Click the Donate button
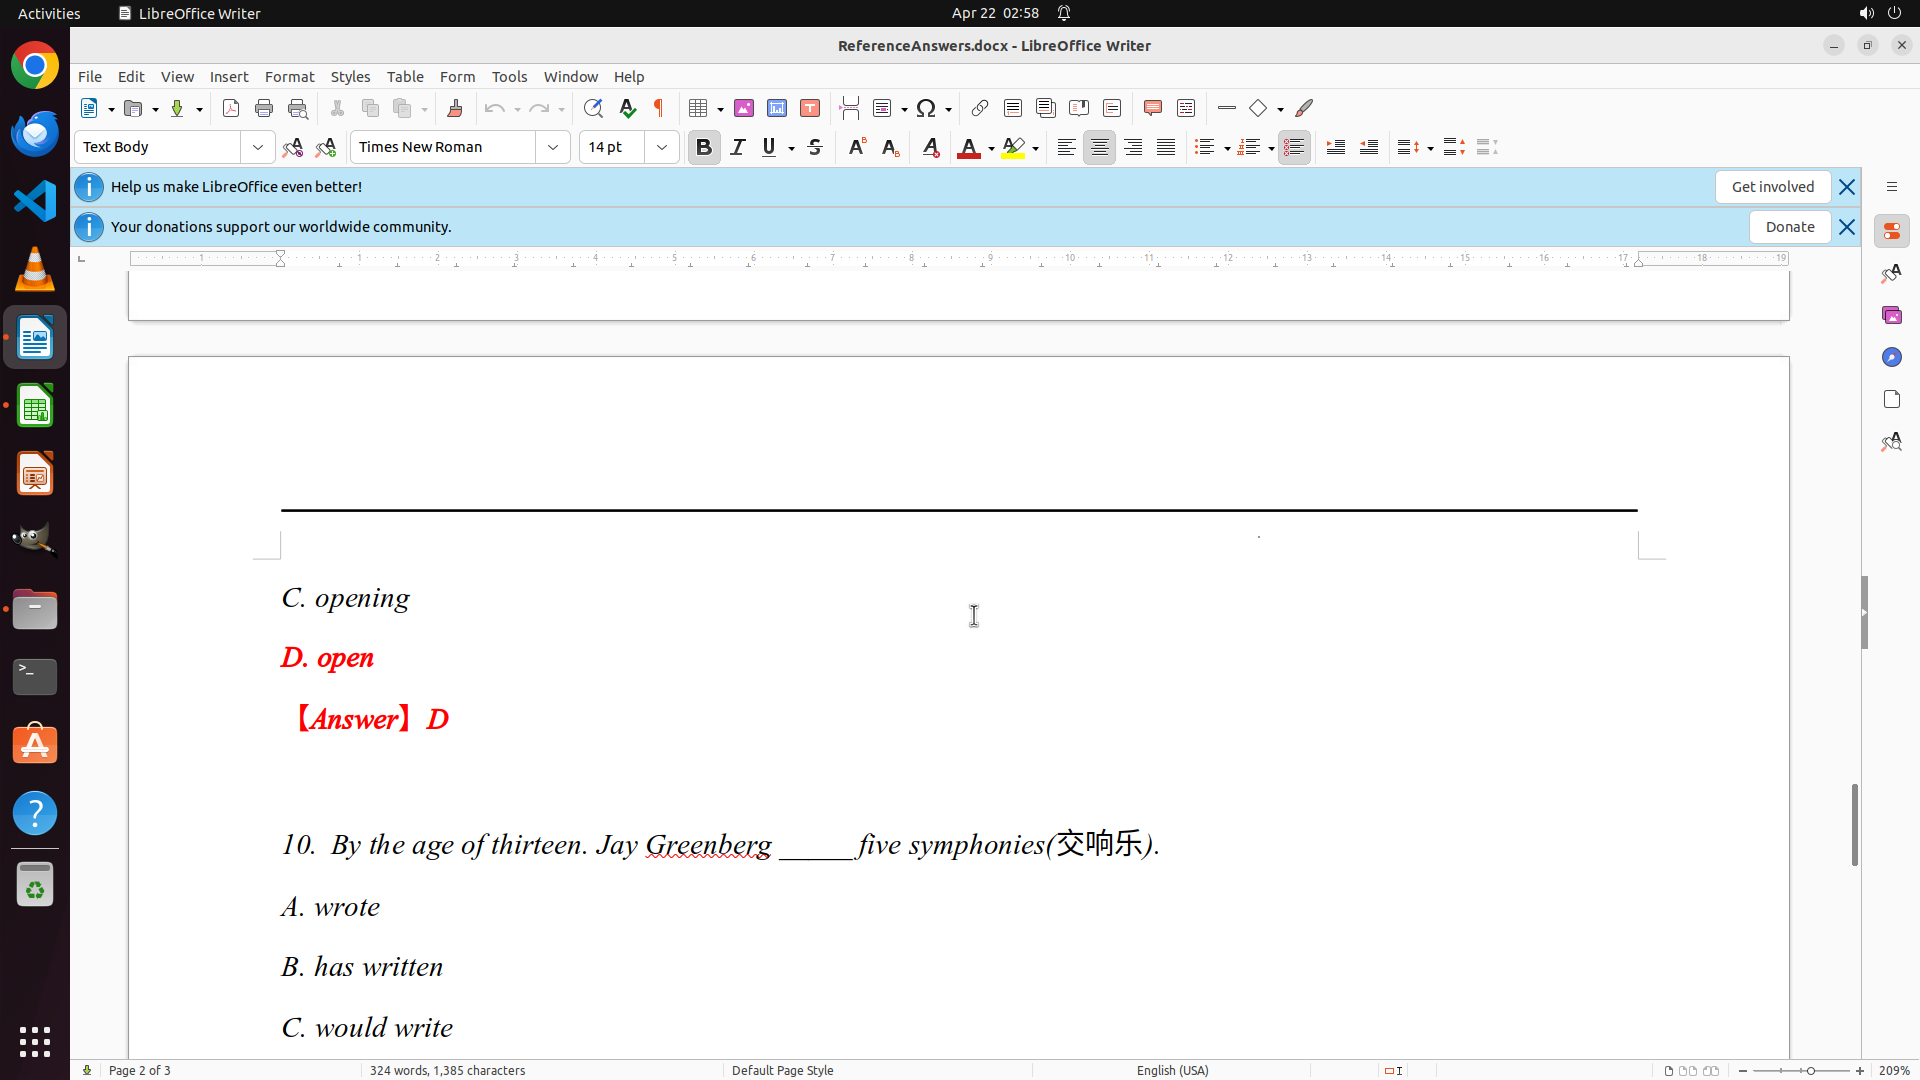This screenshot has height=1080, width=1920. (x=1789, y=227)
